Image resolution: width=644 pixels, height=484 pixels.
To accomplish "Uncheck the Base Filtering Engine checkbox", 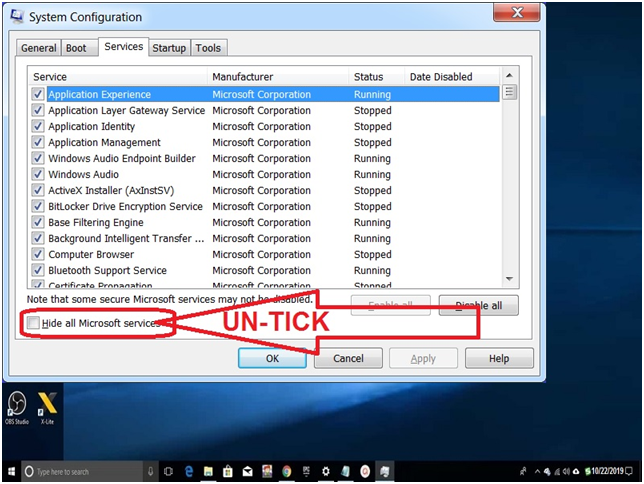I will 38,222.
